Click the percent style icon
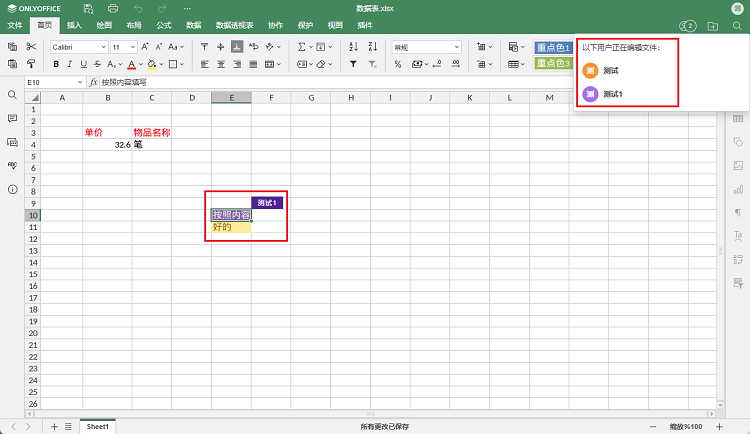Image resolution: width=750 pixels, height=434 pixels. tap(398, 64)
